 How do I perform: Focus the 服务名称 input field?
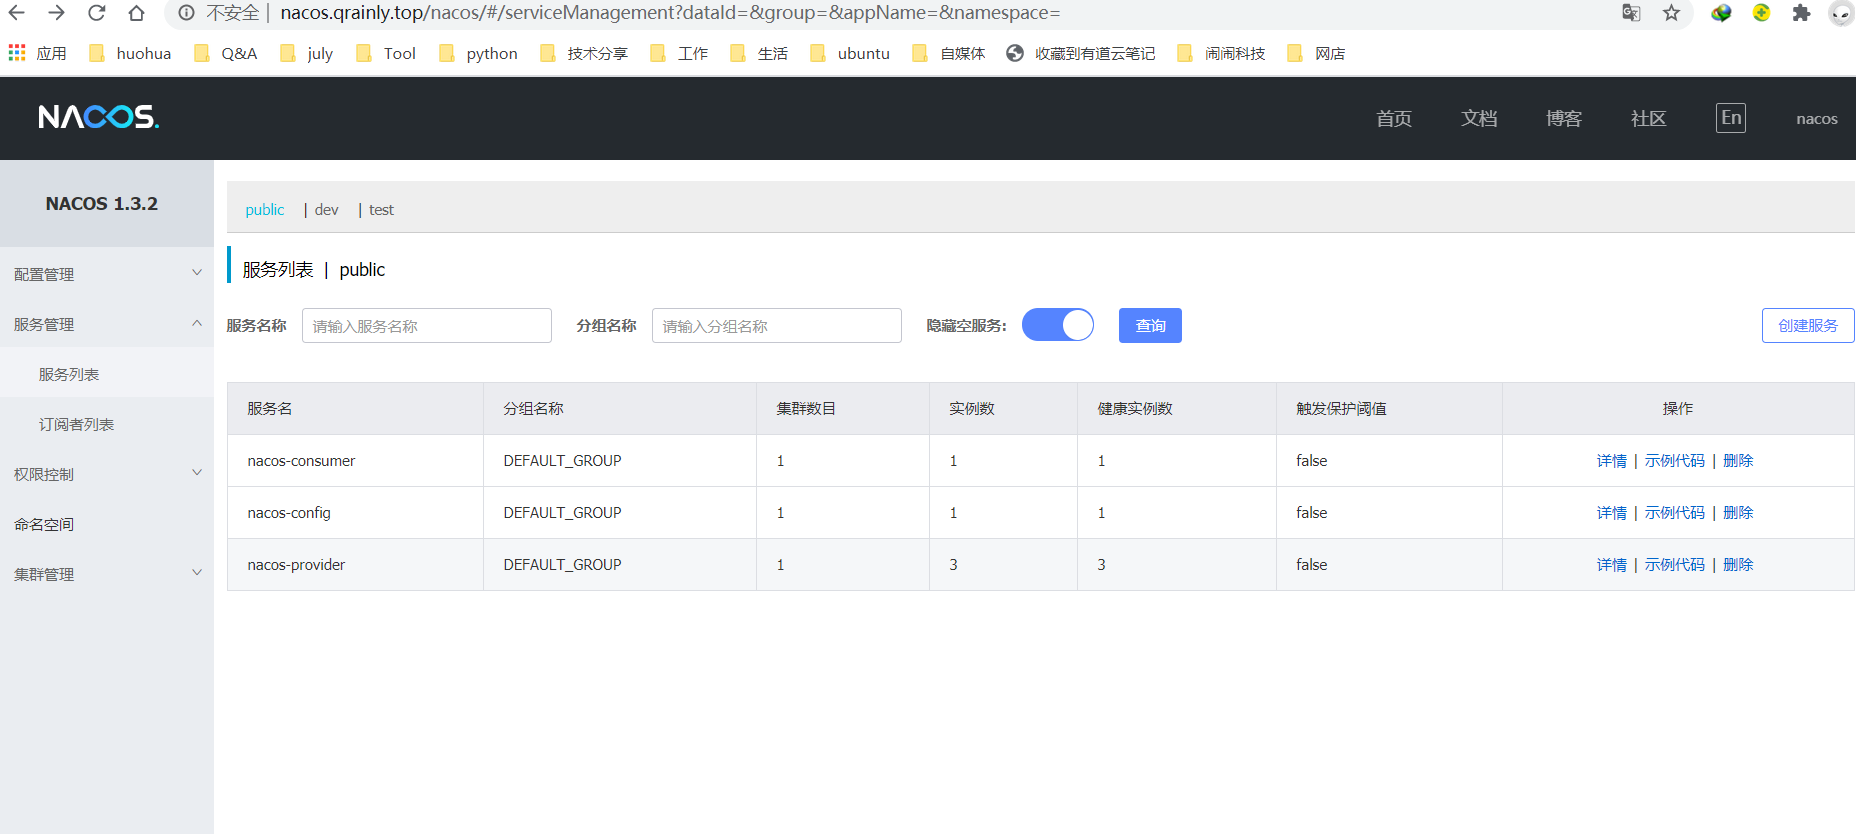tap(427, 325)
